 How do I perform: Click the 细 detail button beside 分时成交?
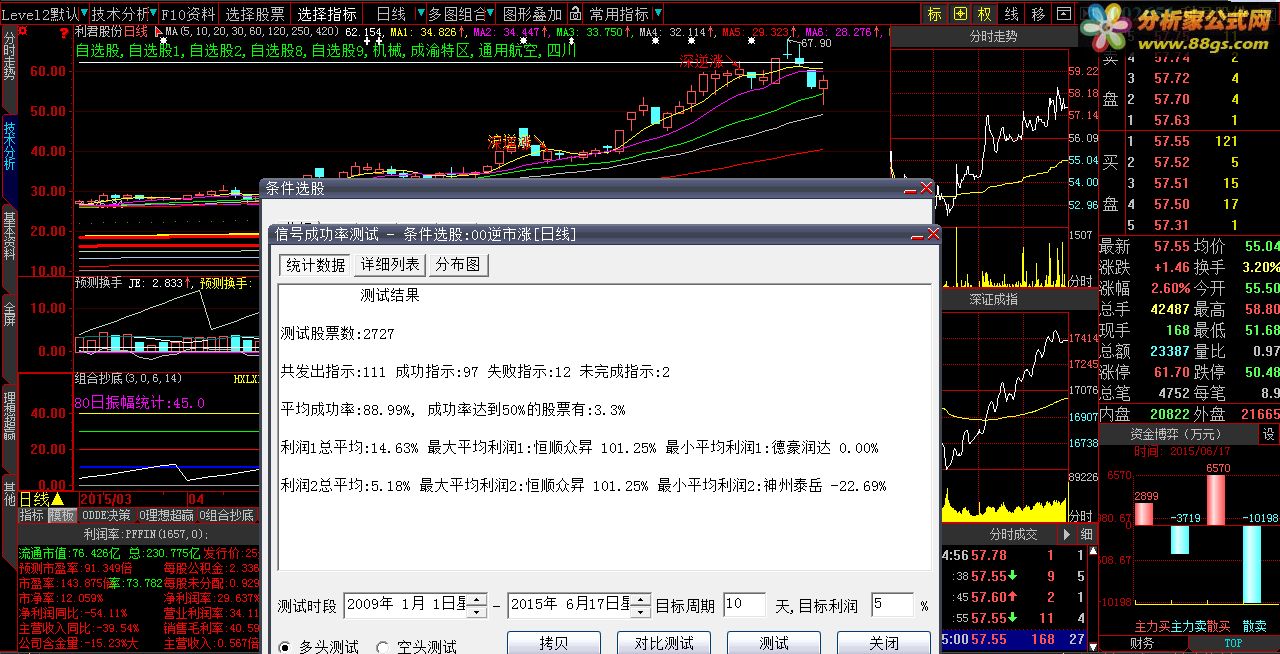point(1087,535)
